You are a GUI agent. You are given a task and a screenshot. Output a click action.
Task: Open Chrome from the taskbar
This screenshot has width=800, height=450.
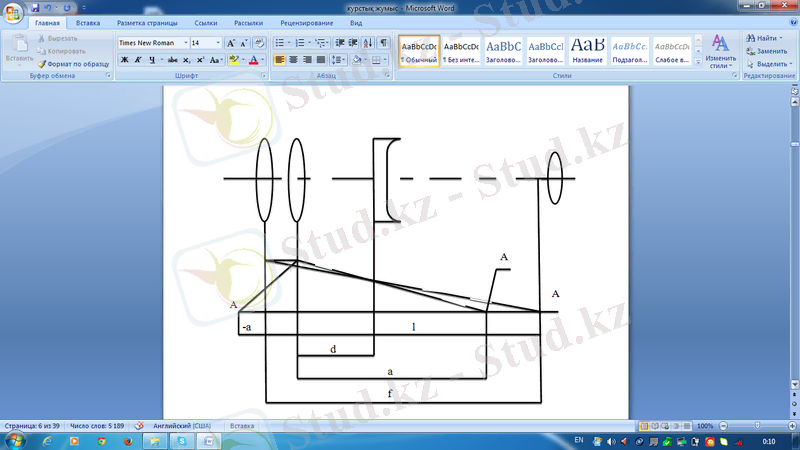101,441
